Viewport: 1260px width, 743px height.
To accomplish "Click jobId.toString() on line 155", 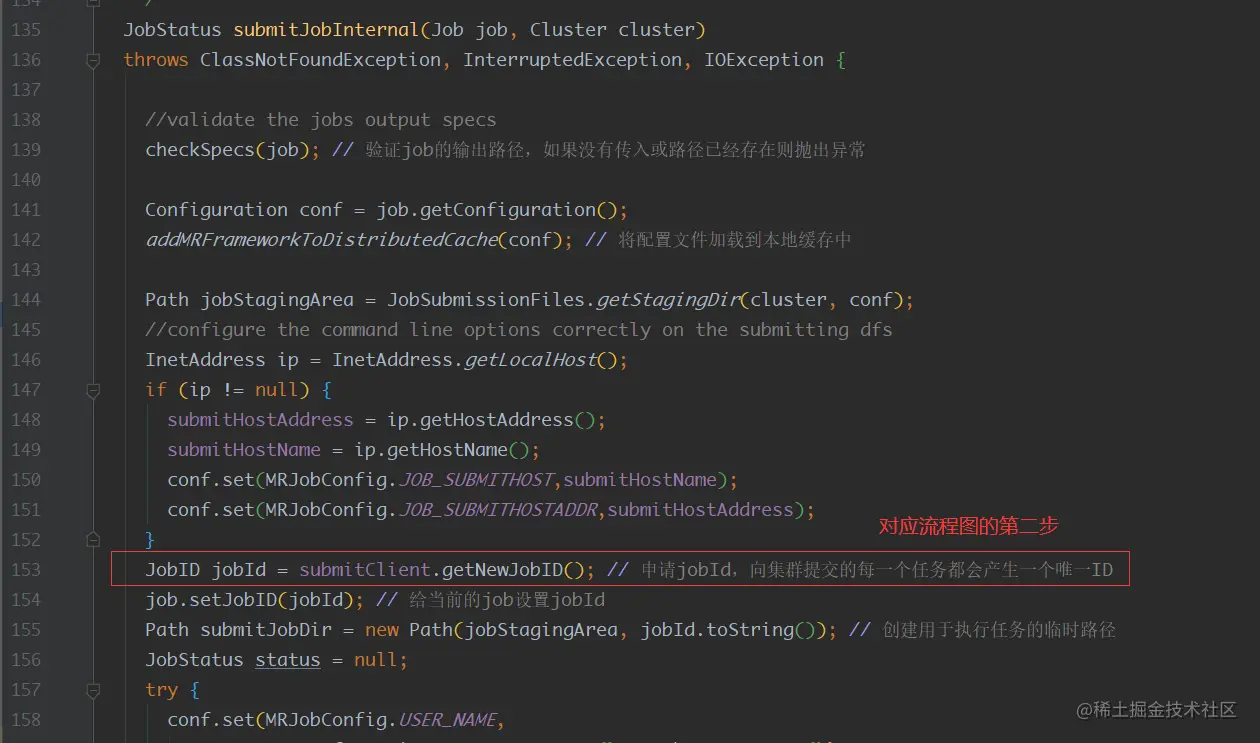I will pos(729,630).
